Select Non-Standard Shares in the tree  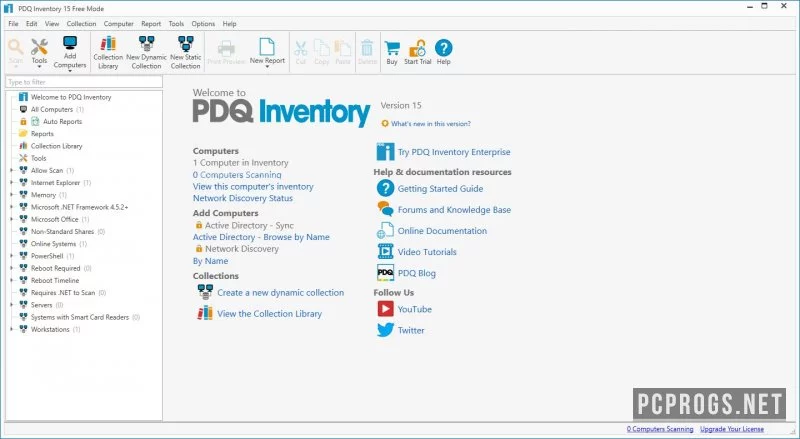click(62, 231)
